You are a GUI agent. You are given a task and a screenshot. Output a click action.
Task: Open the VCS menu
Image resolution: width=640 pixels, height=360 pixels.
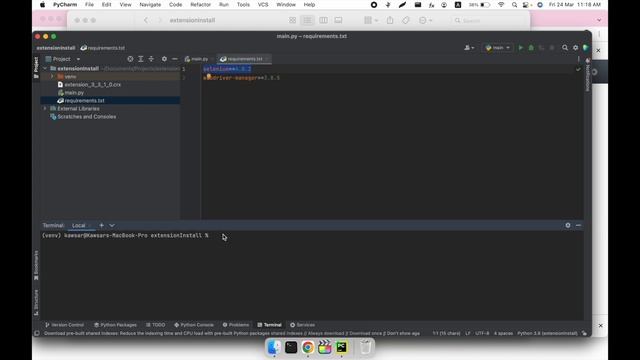[263, 4]
